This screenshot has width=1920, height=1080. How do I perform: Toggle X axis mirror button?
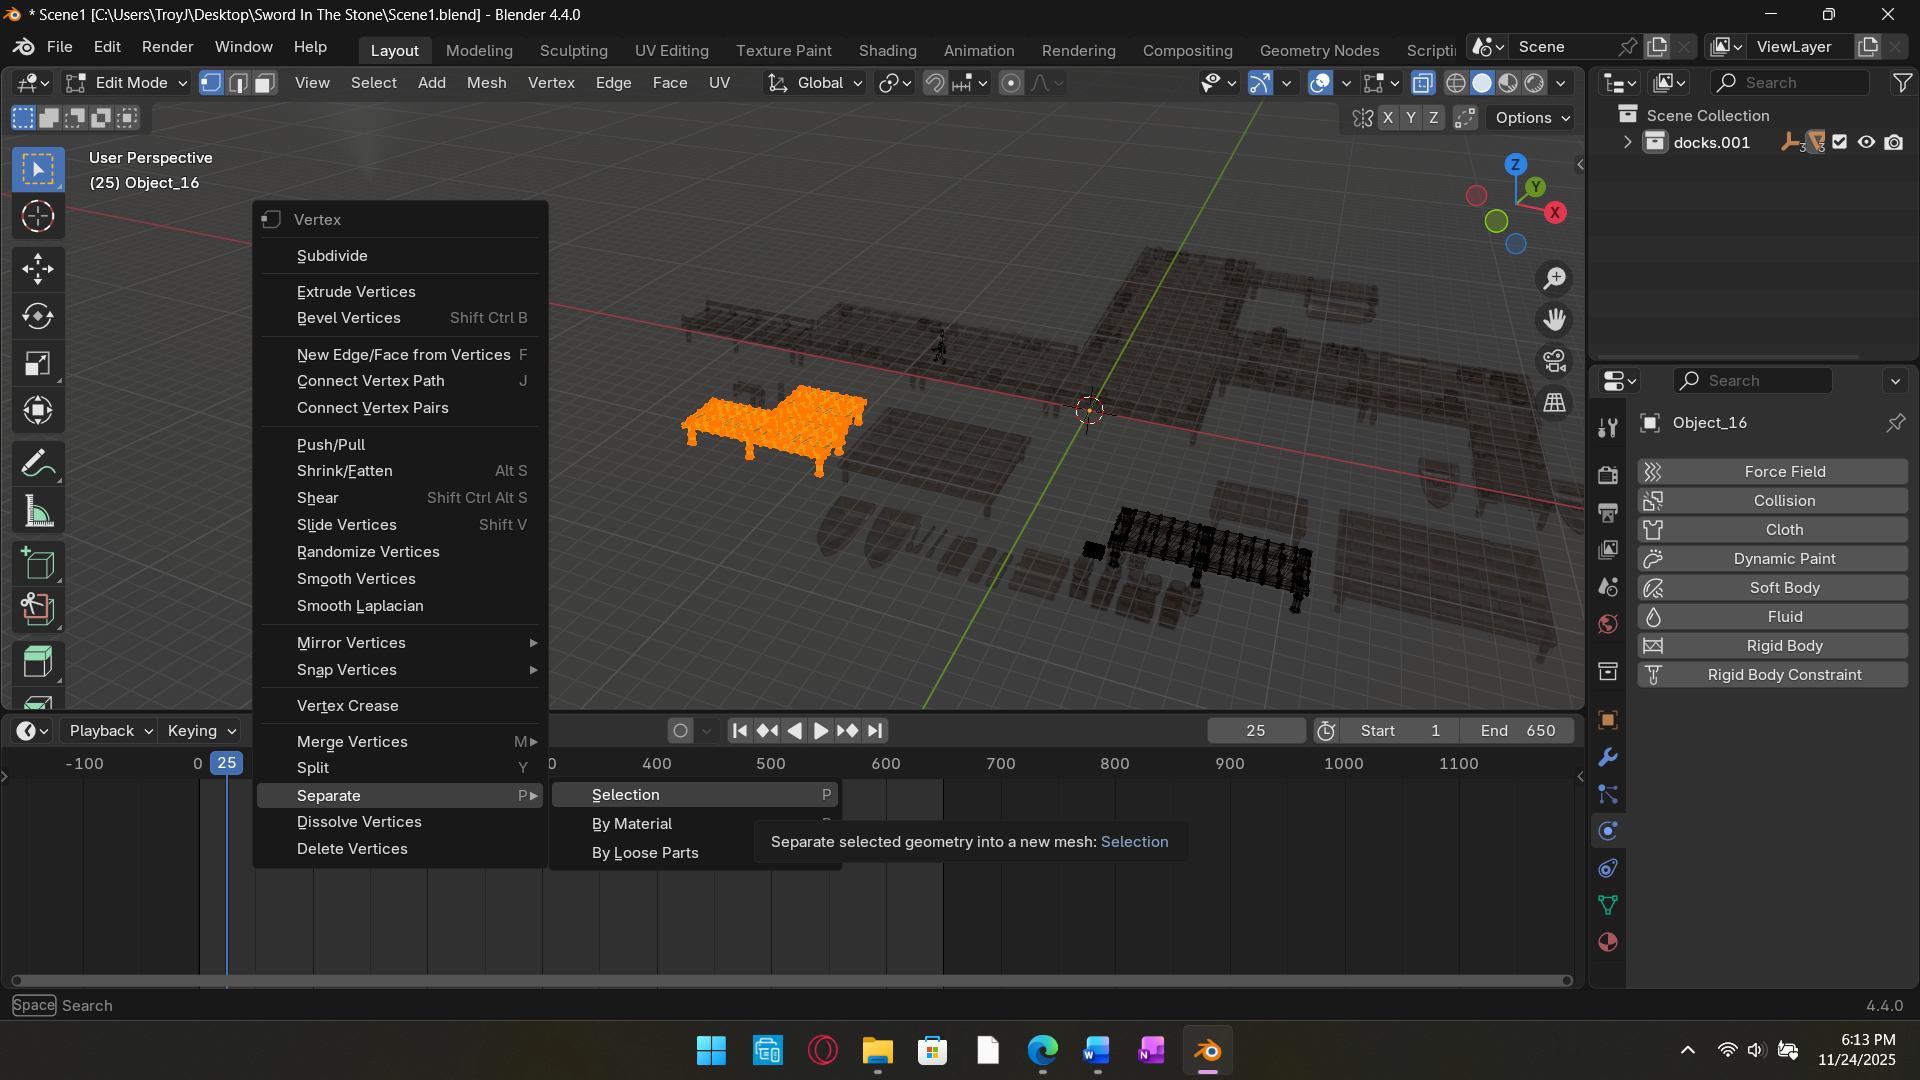(1388, 118)
